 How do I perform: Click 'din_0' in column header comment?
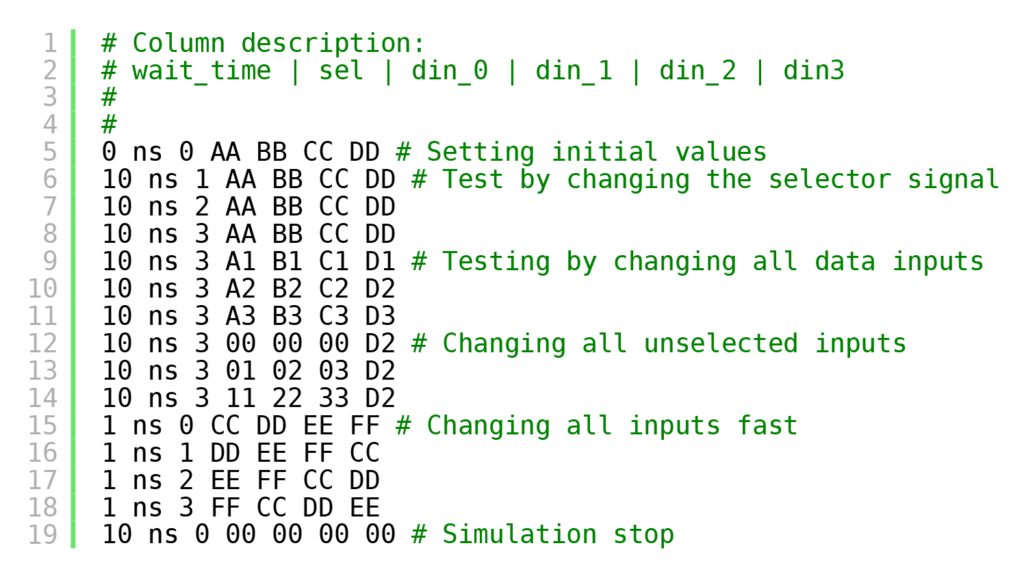449,71
